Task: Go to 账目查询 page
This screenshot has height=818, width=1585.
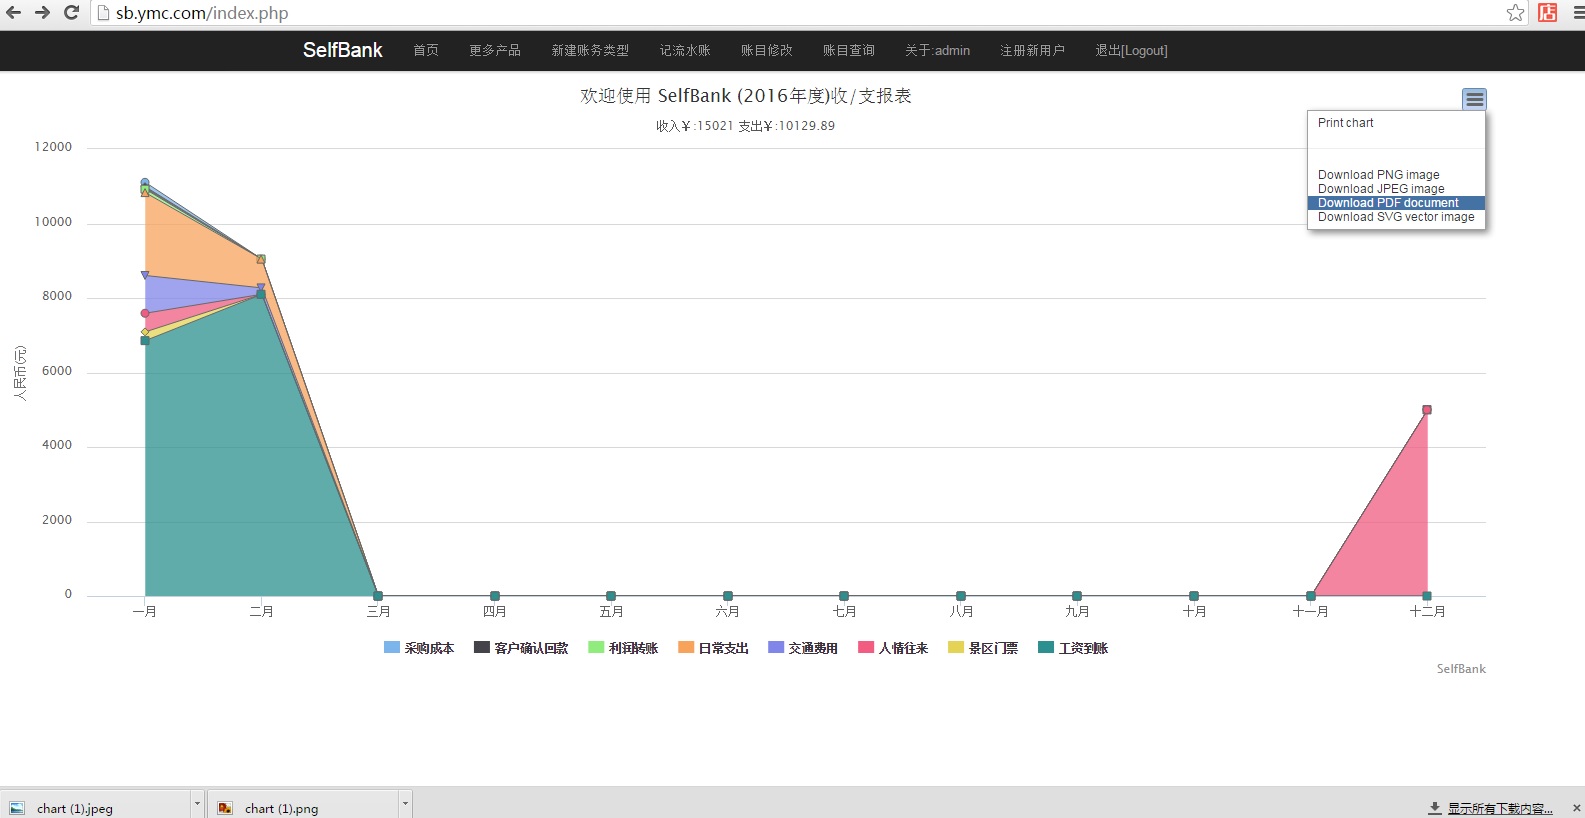Action: tap(849, 50)
